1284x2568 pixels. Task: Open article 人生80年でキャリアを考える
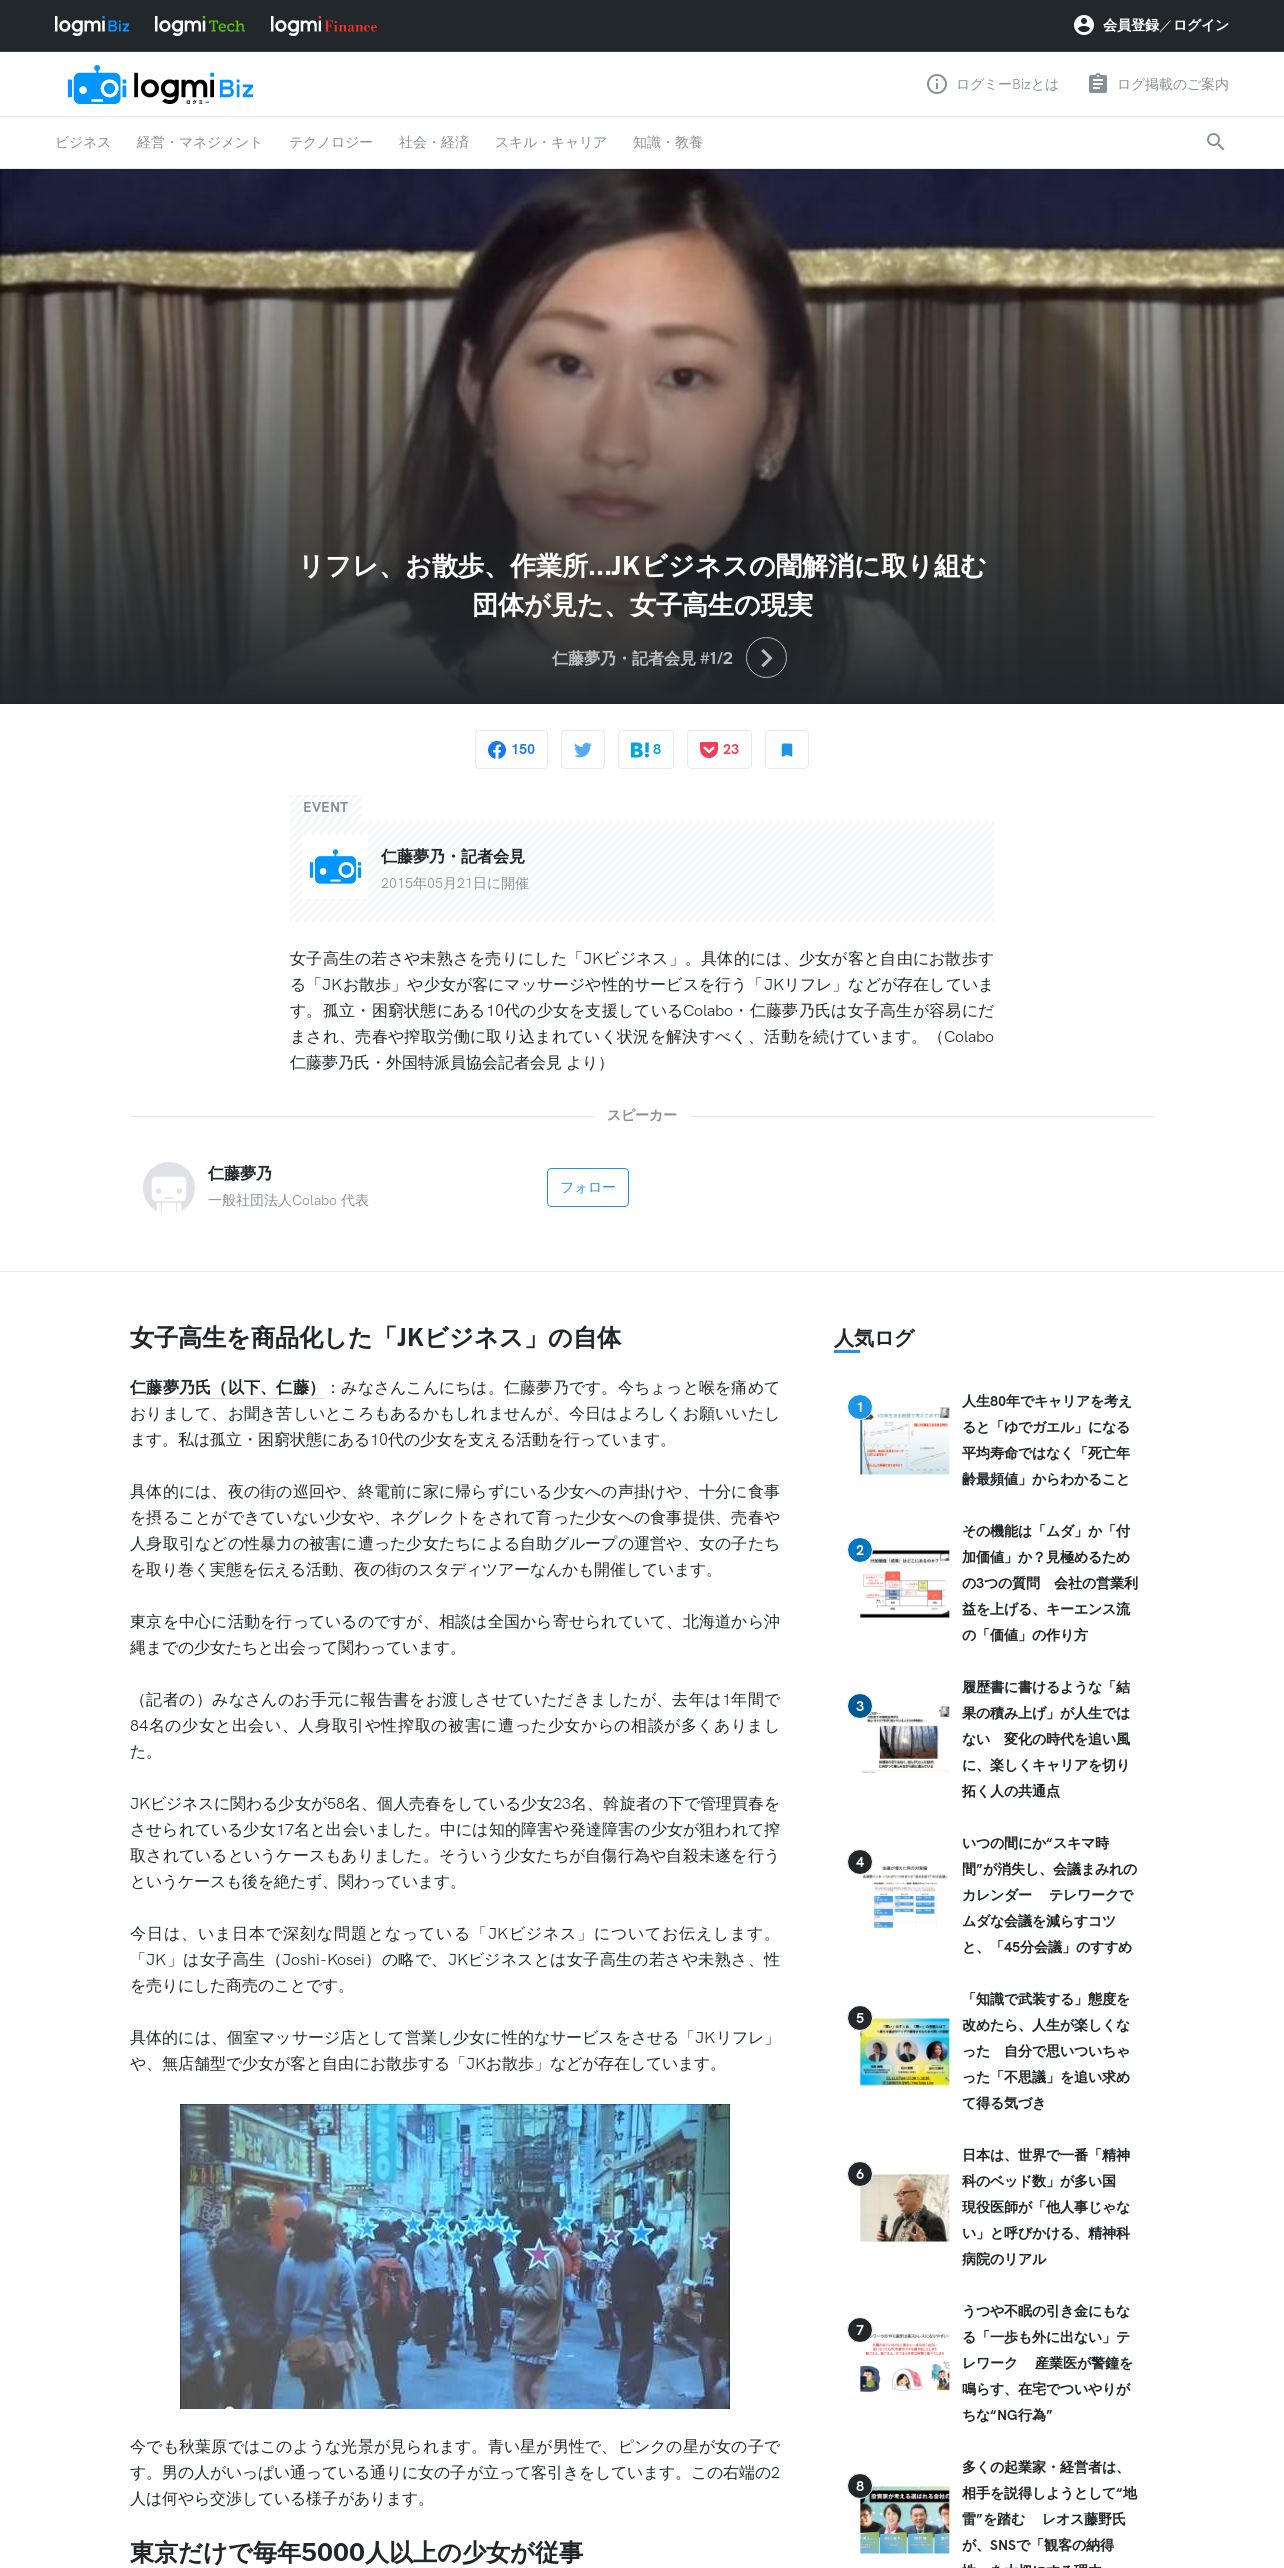(x=1046, y=1440)
